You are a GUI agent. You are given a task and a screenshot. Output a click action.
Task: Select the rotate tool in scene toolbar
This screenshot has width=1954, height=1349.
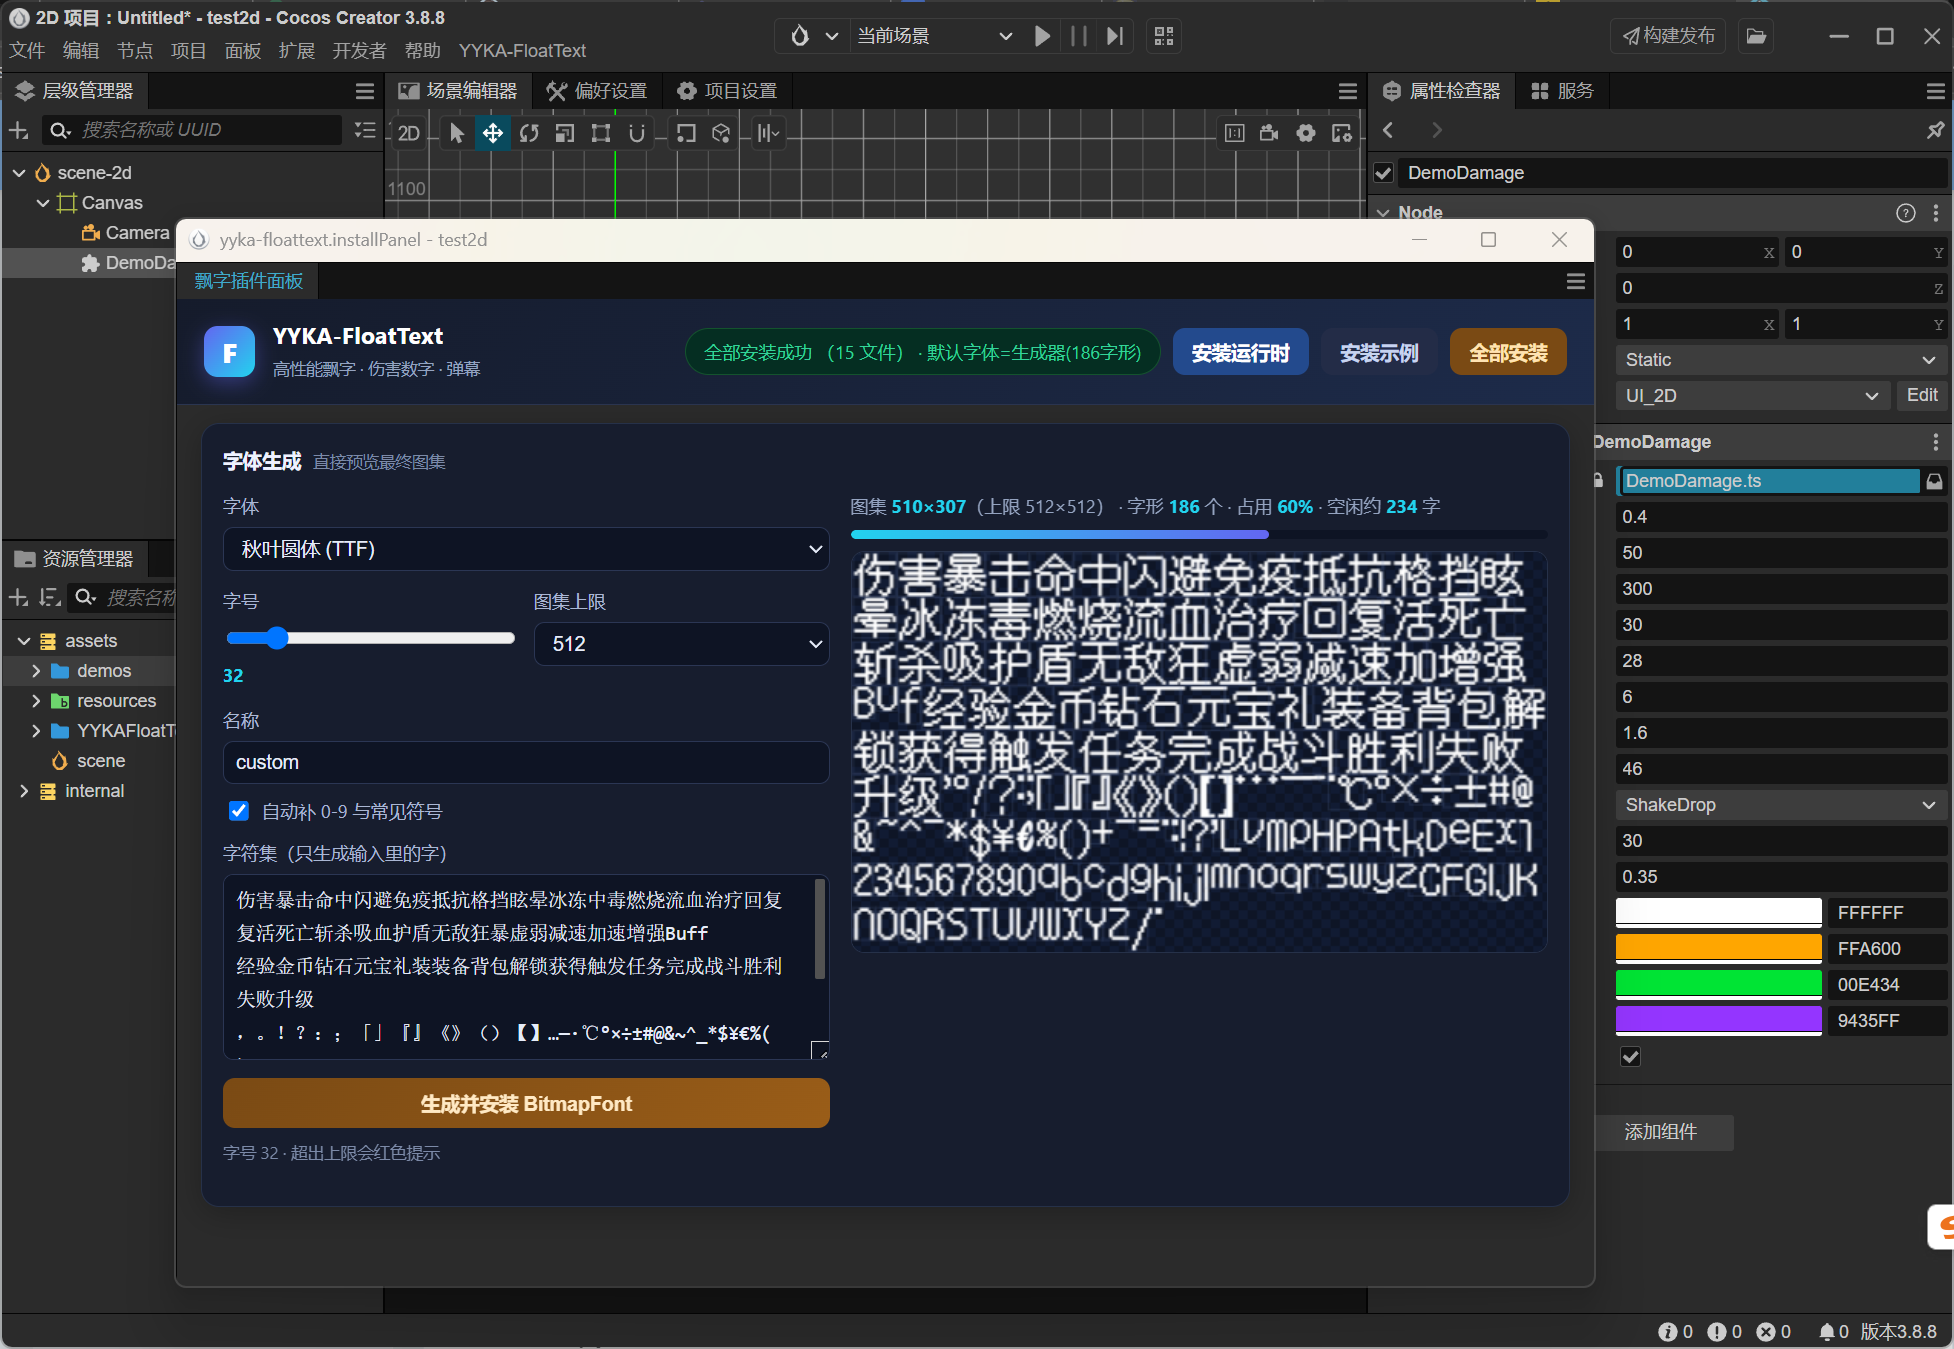529,133
